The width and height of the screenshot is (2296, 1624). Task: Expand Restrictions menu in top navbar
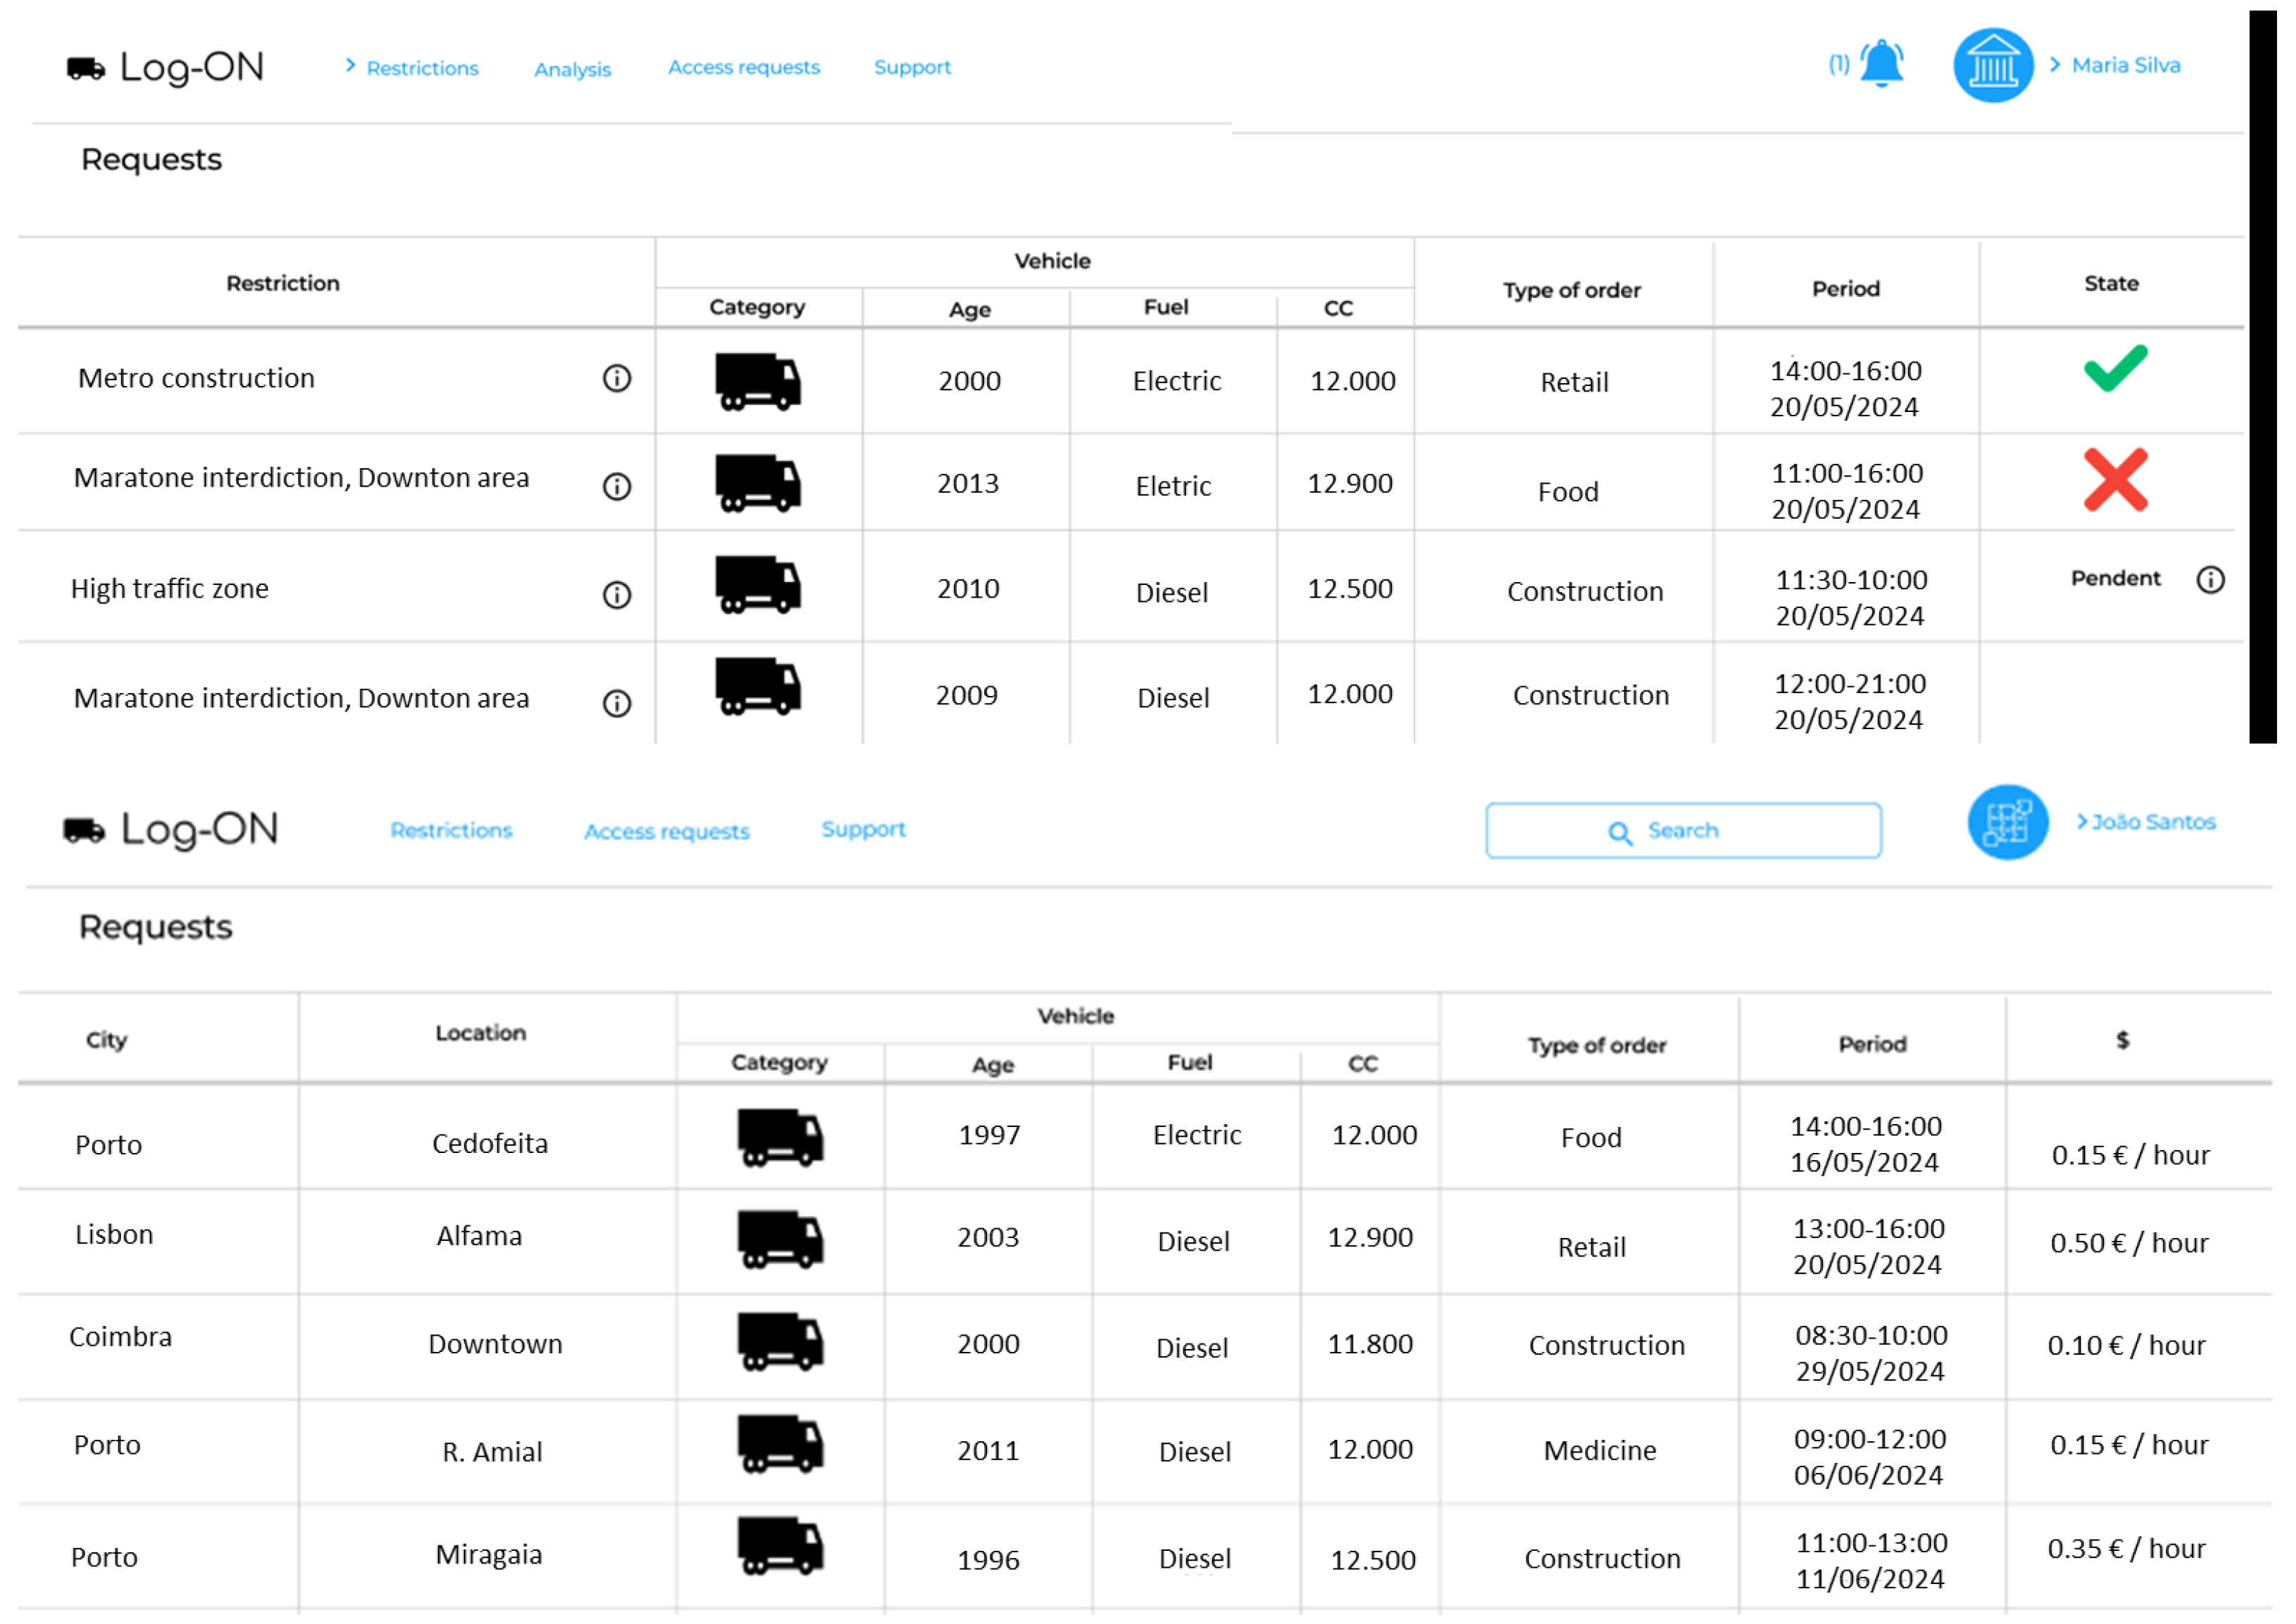point(421,68)
